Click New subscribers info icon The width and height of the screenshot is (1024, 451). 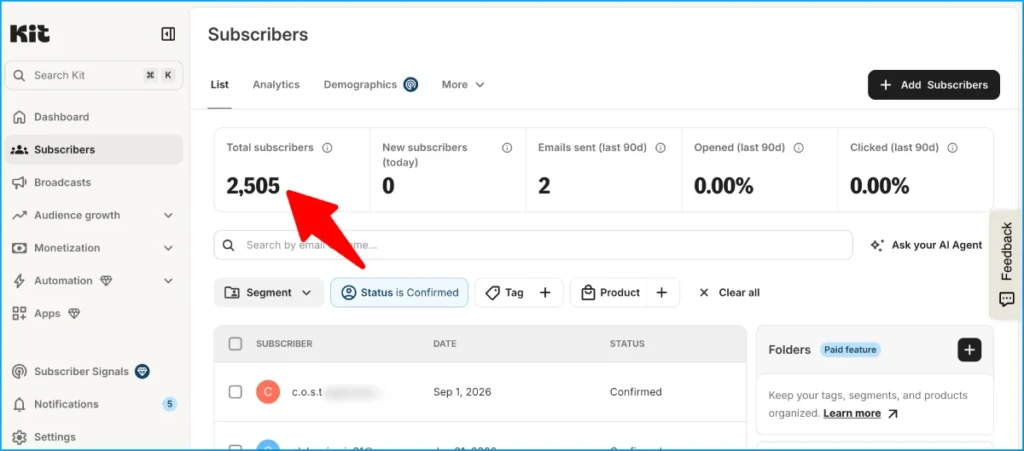pos(507,148)
